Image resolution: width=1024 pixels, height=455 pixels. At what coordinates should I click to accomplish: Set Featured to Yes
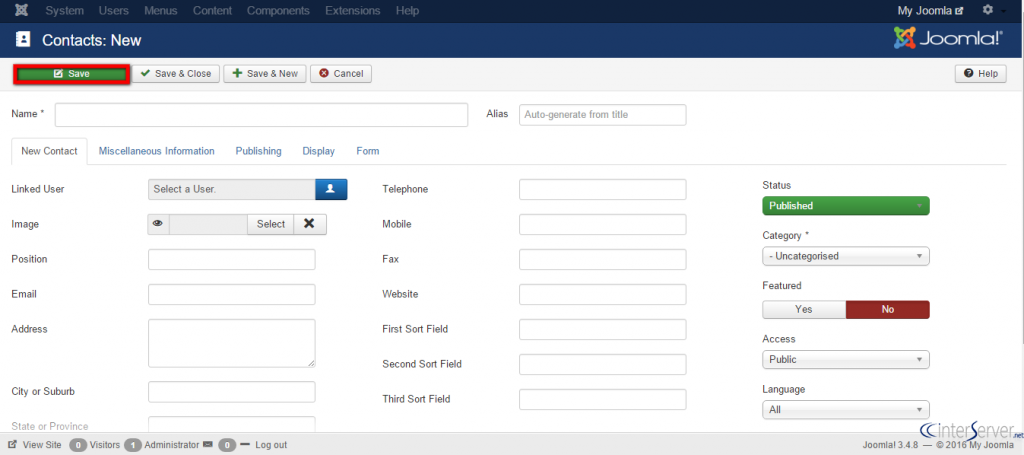pyautogui.click(x=804, y=309)
